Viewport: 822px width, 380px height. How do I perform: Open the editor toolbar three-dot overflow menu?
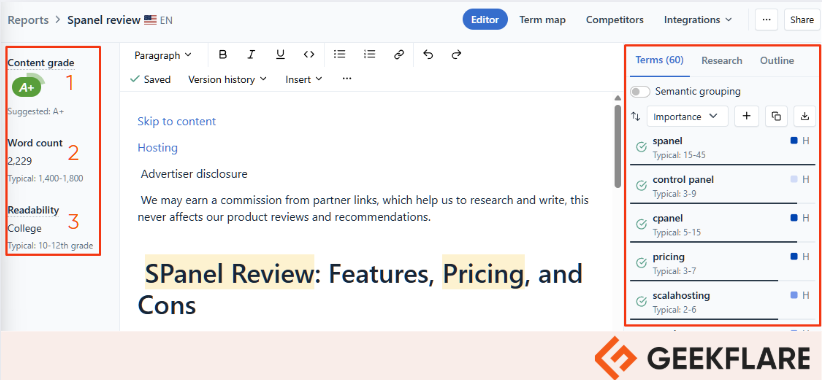(x=347, y=79)
